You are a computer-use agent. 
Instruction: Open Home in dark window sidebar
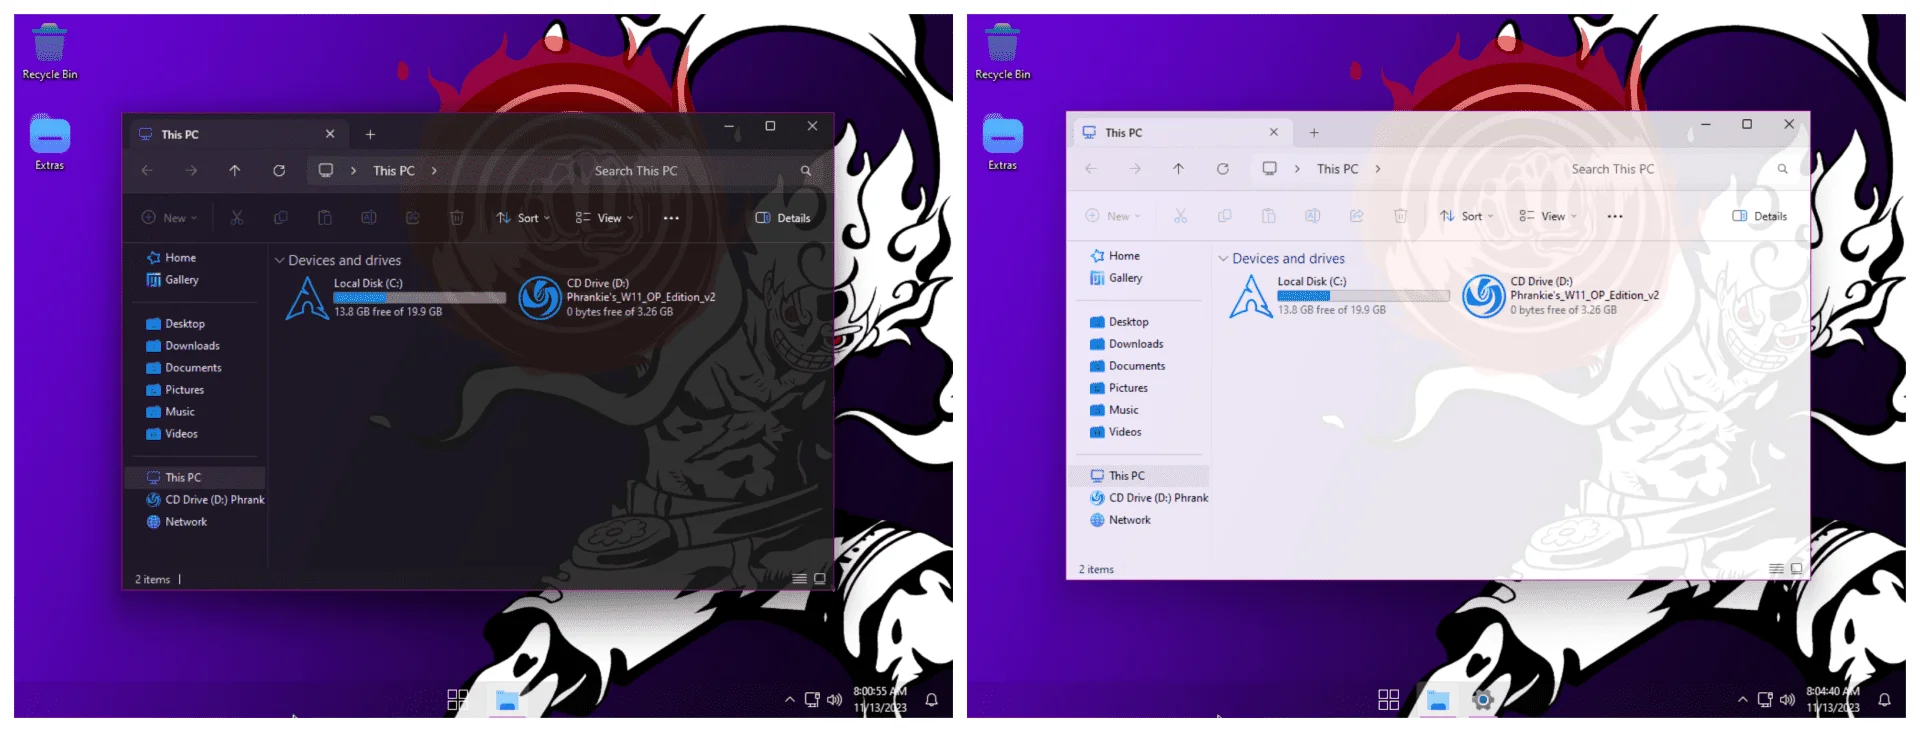click(171, 258)
